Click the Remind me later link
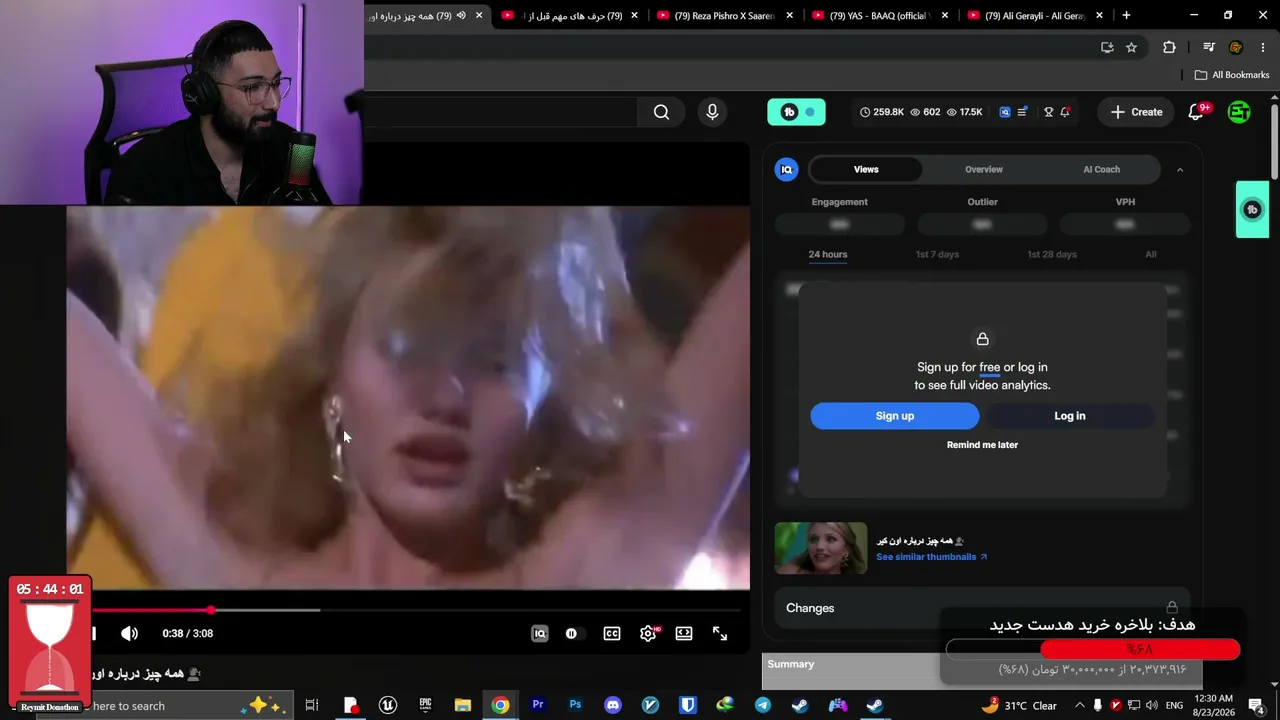The height and width of the screenshot is (720, 1280). tap(982, 445)
